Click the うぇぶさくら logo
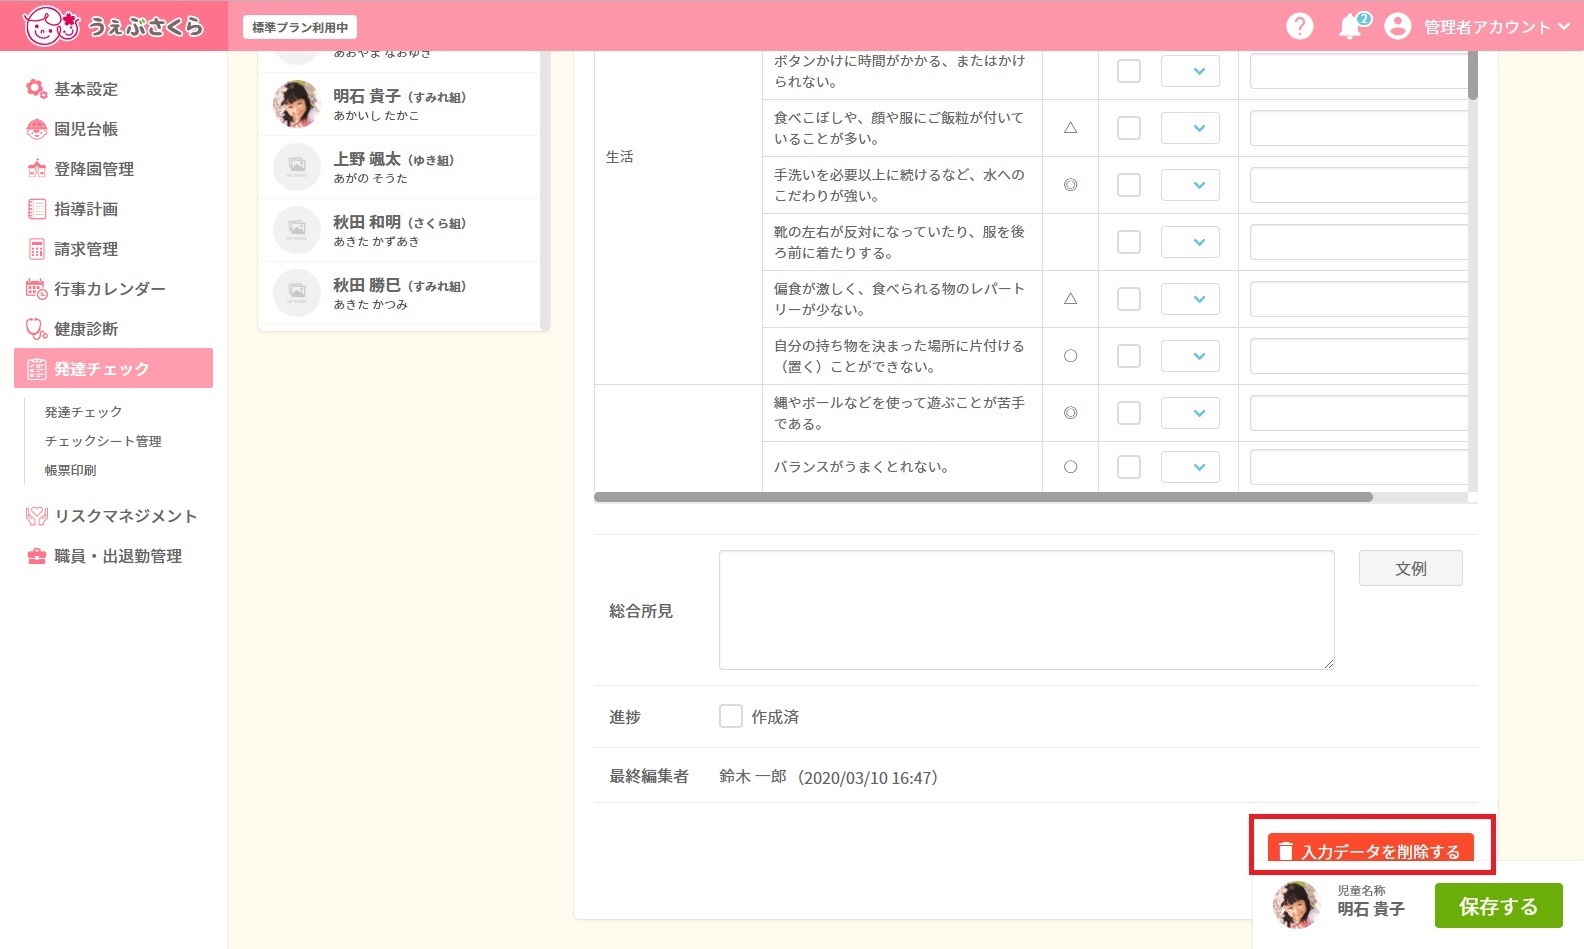This screenshot has height=949, width=1584. pyautogui.click(x=112, y=26)
